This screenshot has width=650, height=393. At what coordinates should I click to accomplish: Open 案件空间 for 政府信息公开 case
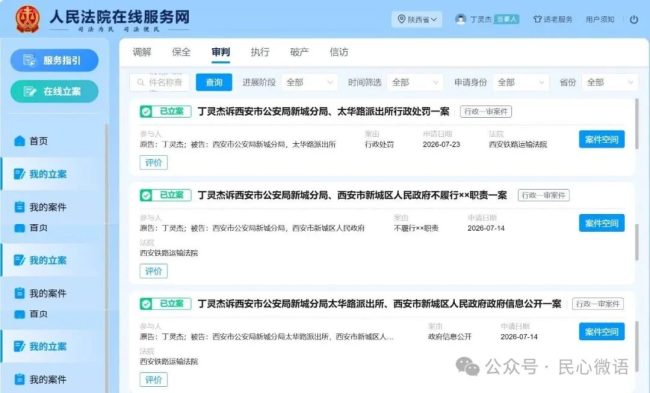click(x=601, y=332)
